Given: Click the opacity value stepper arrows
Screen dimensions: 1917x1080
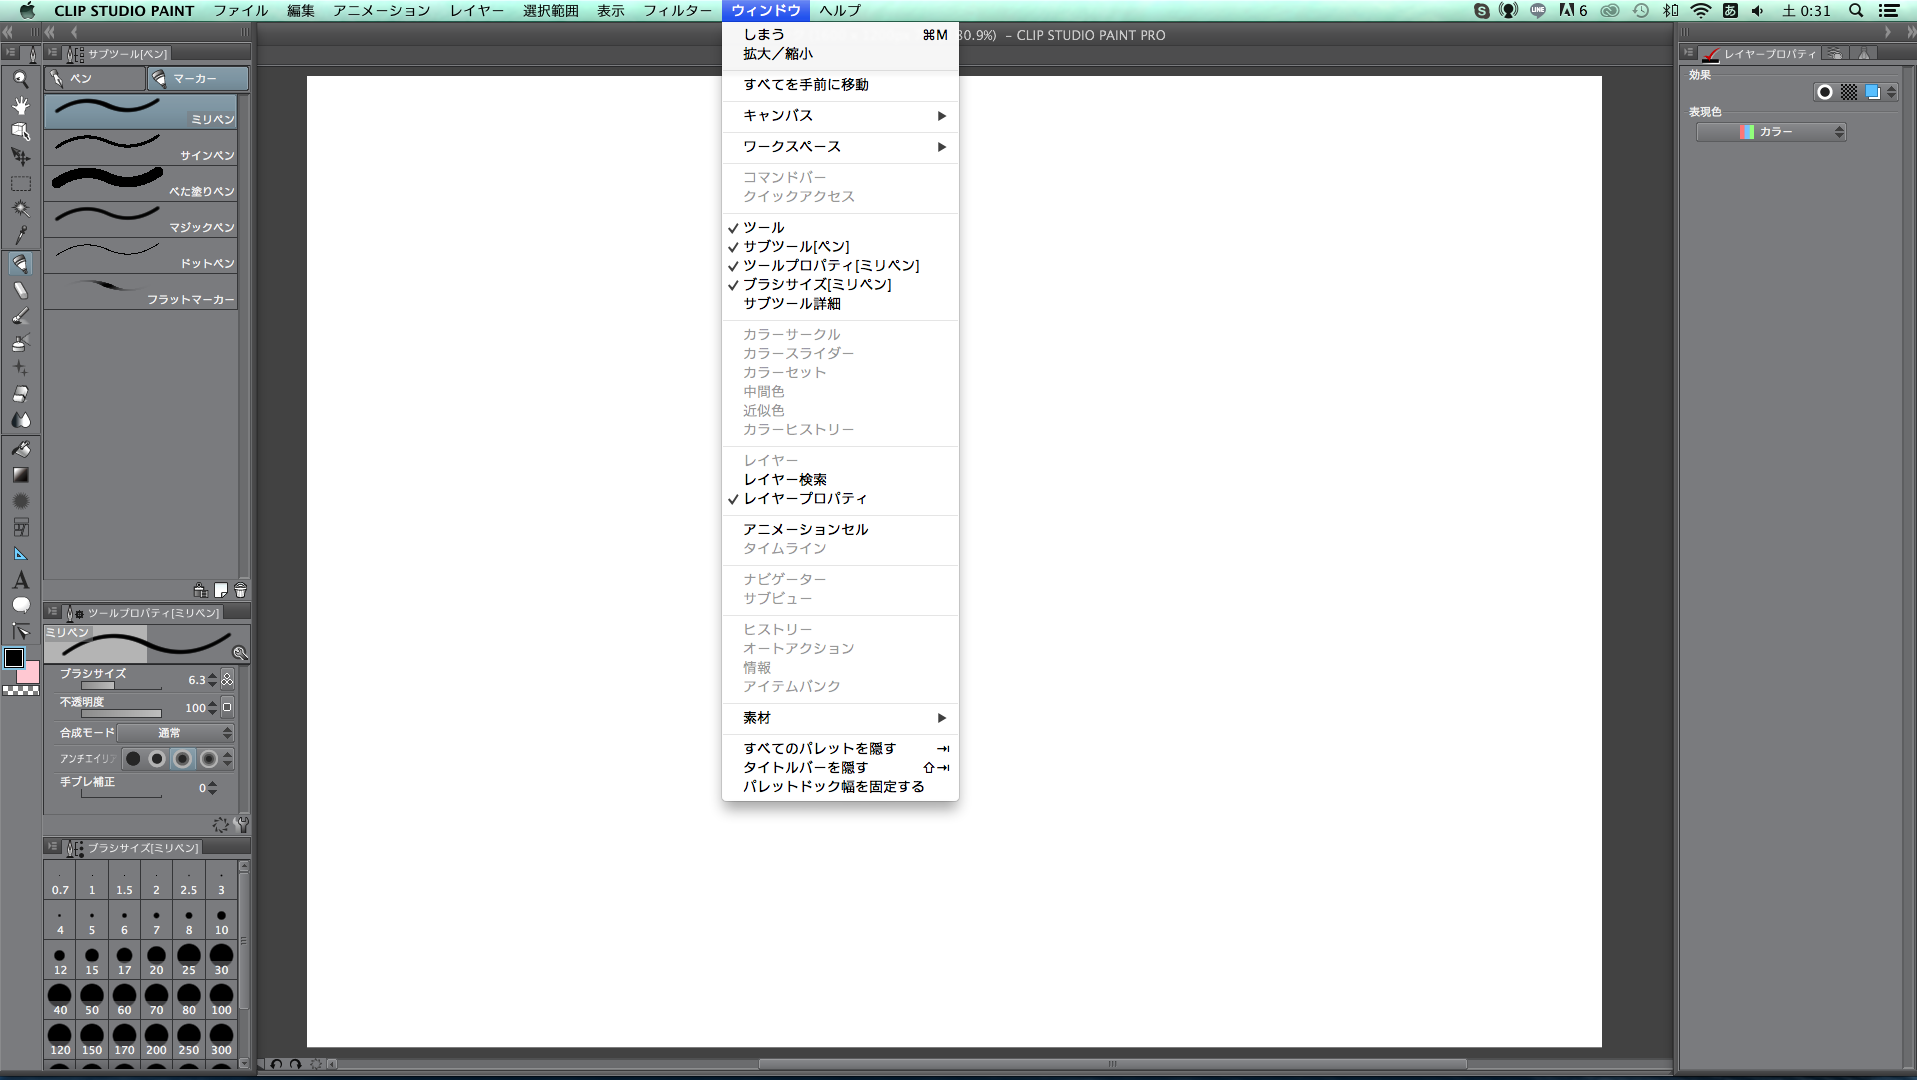Looking at the screenshot, I should pyautogui.click(x=212, y=708).
